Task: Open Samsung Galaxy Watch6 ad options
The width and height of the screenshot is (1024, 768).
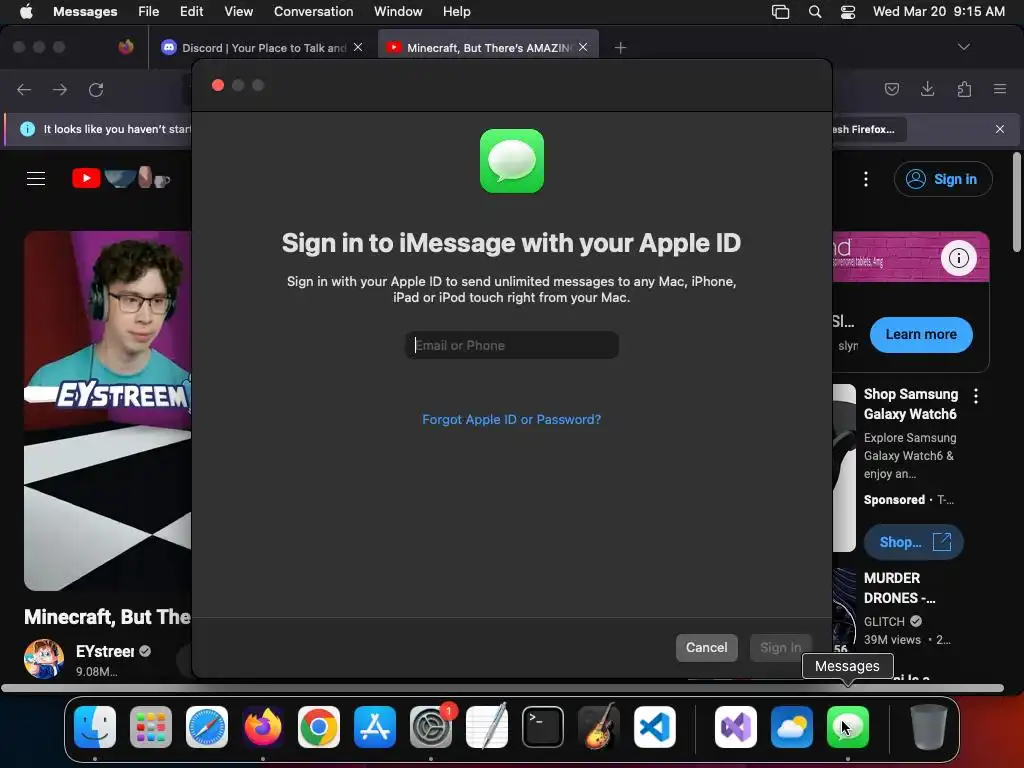Action: pos(976,395)
